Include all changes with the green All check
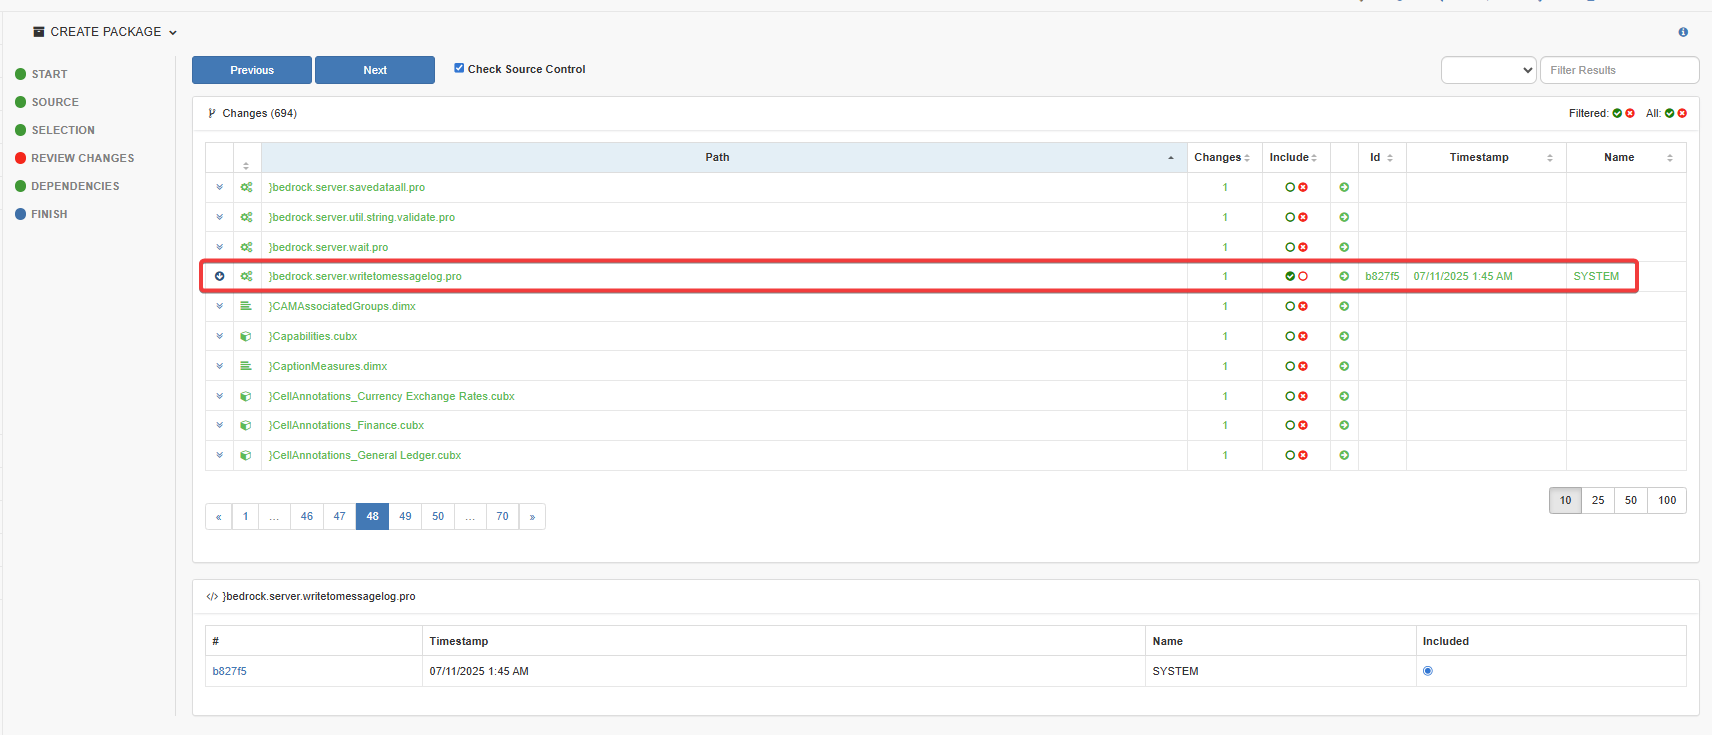This screenshot has width=1712, height=735. point(1669,113)
